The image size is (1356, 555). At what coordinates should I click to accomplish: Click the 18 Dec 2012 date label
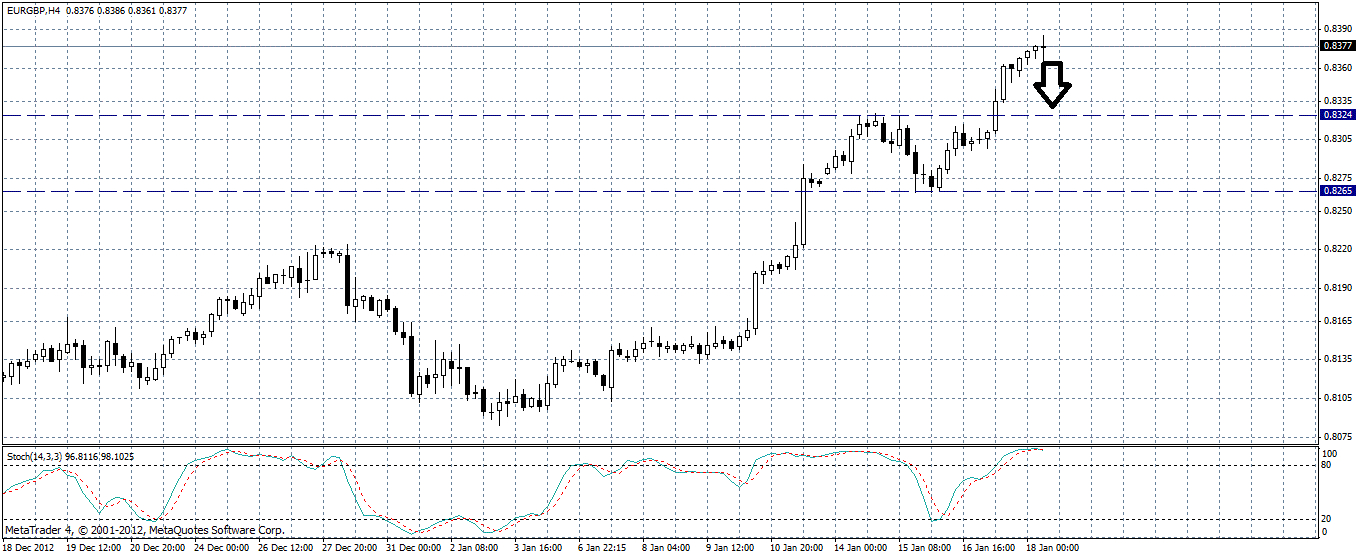30,548
